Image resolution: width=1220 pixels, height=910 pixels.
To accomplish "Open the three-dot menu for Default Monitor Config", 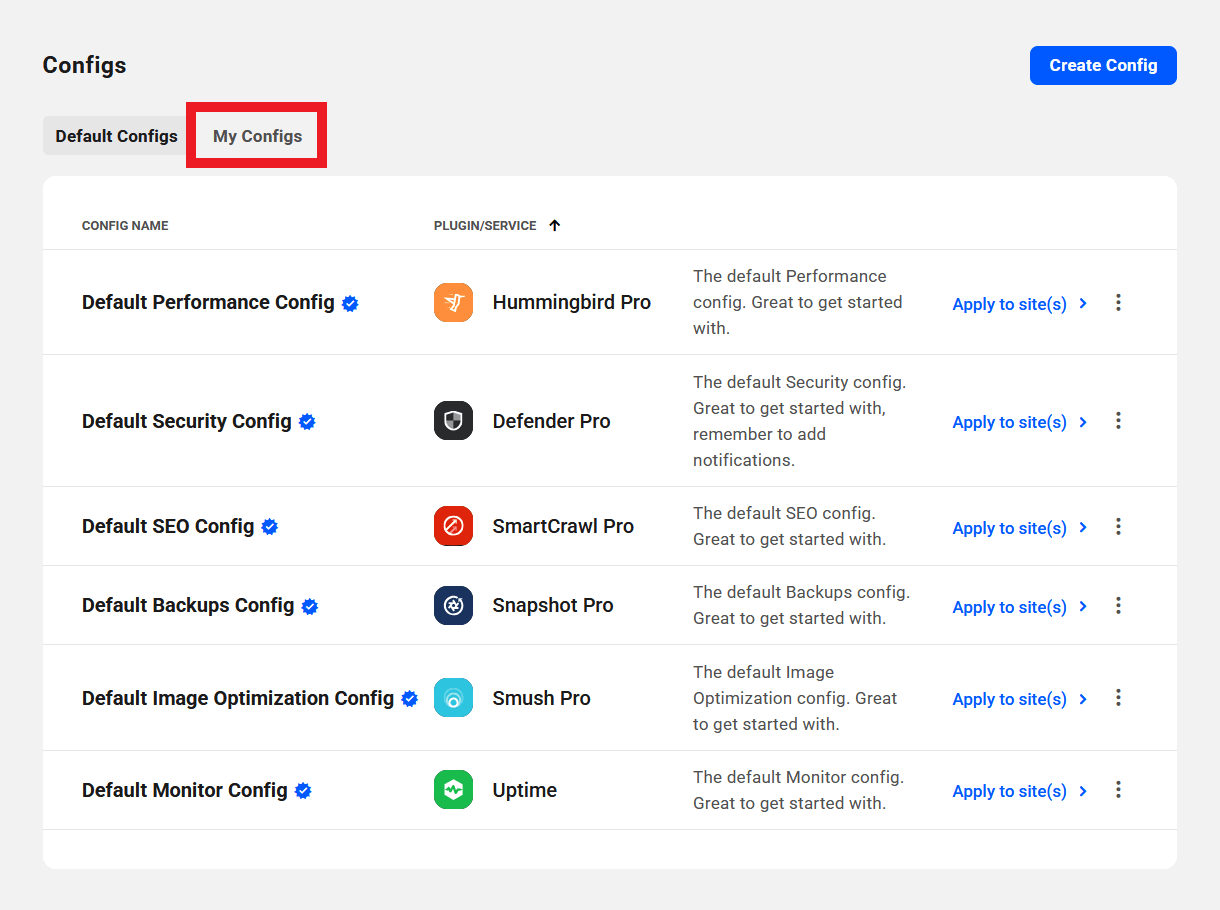I will pos(1118,790).
